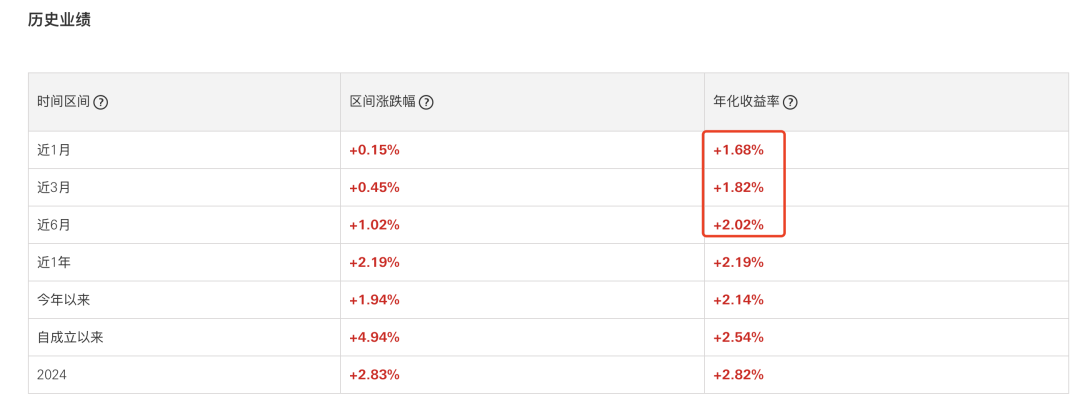Select the 近3月 row label
The height and width of the screenshot is (403, 1080).
click(54, 187)
